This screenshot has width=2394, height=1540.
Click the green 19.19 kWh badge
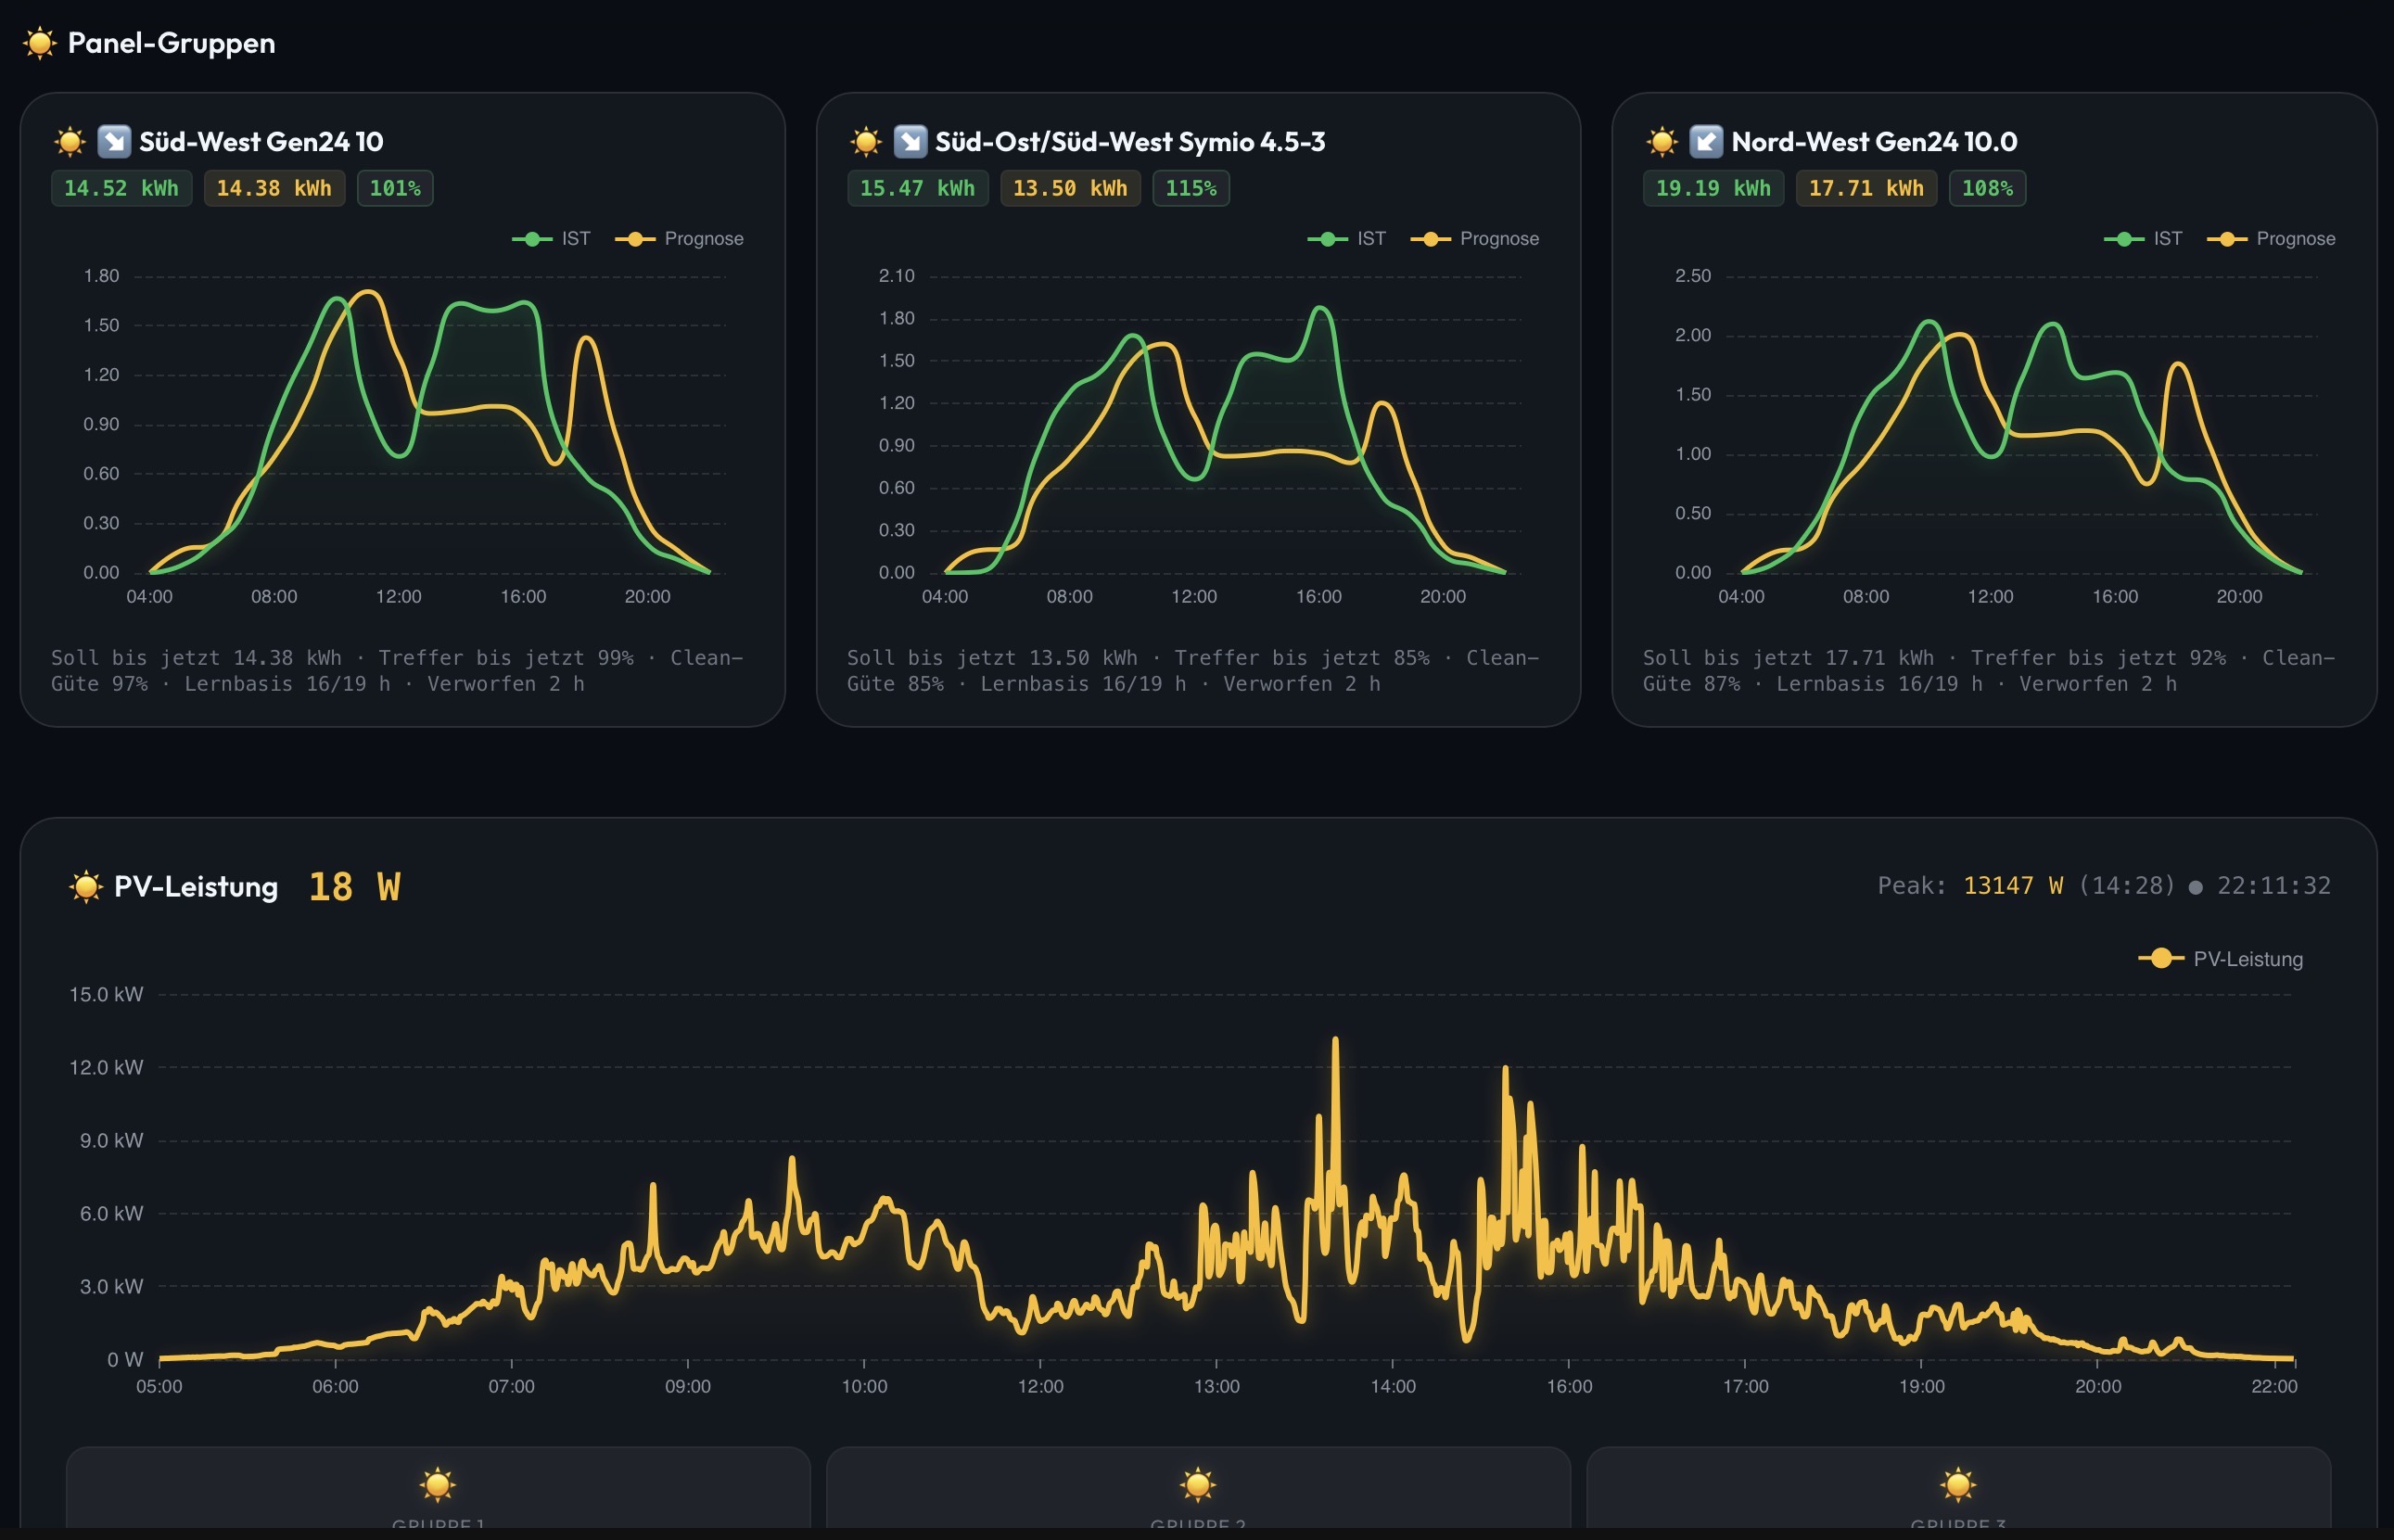coord(1714,188)
